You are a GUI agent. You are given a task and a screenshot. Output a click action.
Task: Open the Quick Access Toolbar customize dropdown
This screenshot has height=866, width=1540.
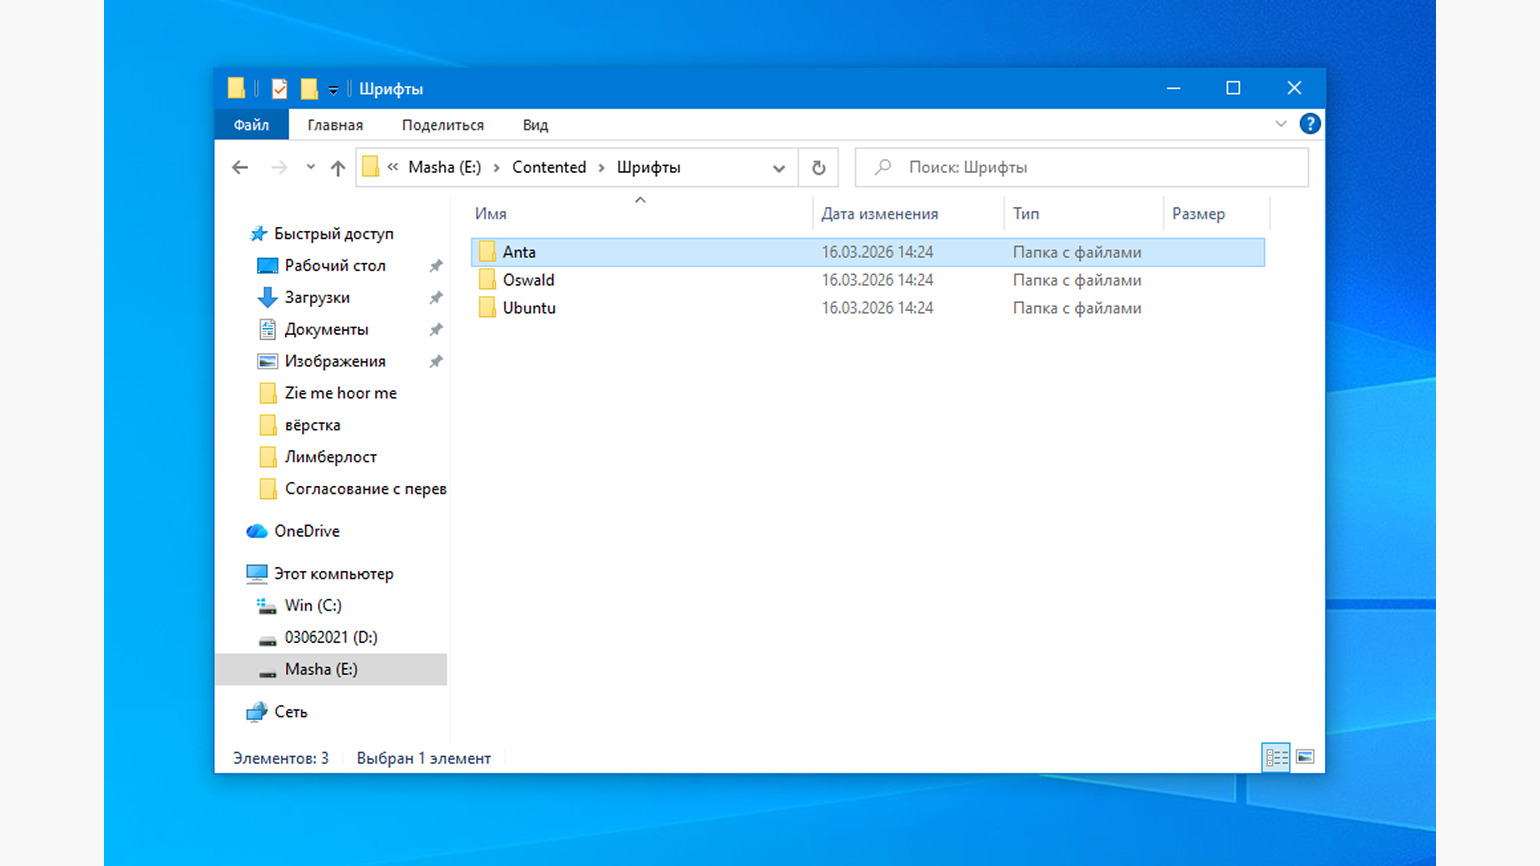click(x=333, y=88)
